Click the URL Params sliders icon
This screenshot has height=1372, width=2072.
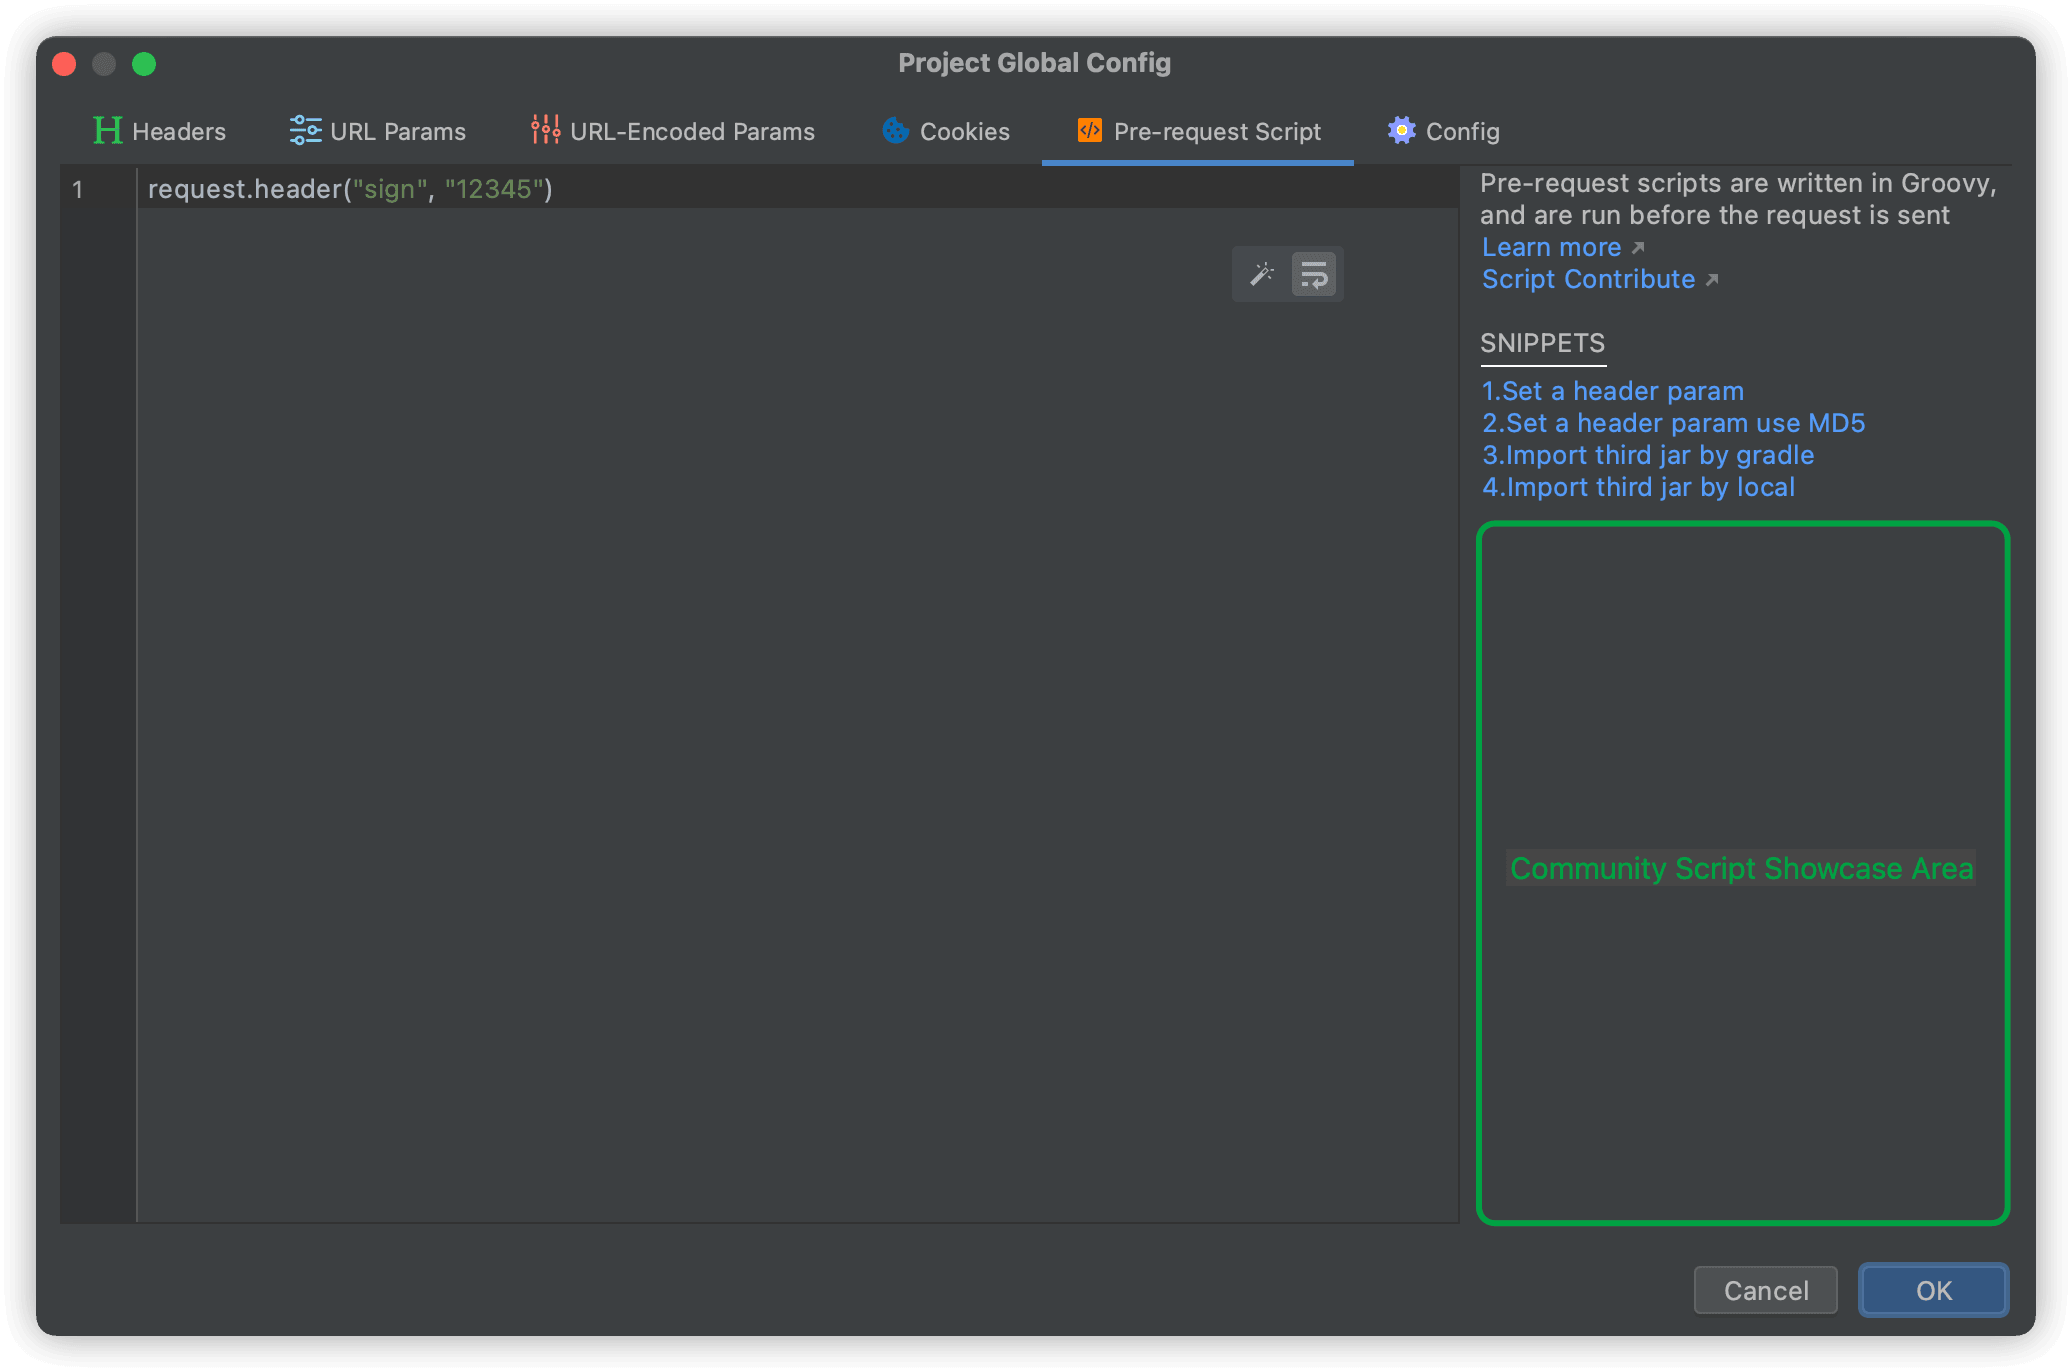click(x=305, y=131)
